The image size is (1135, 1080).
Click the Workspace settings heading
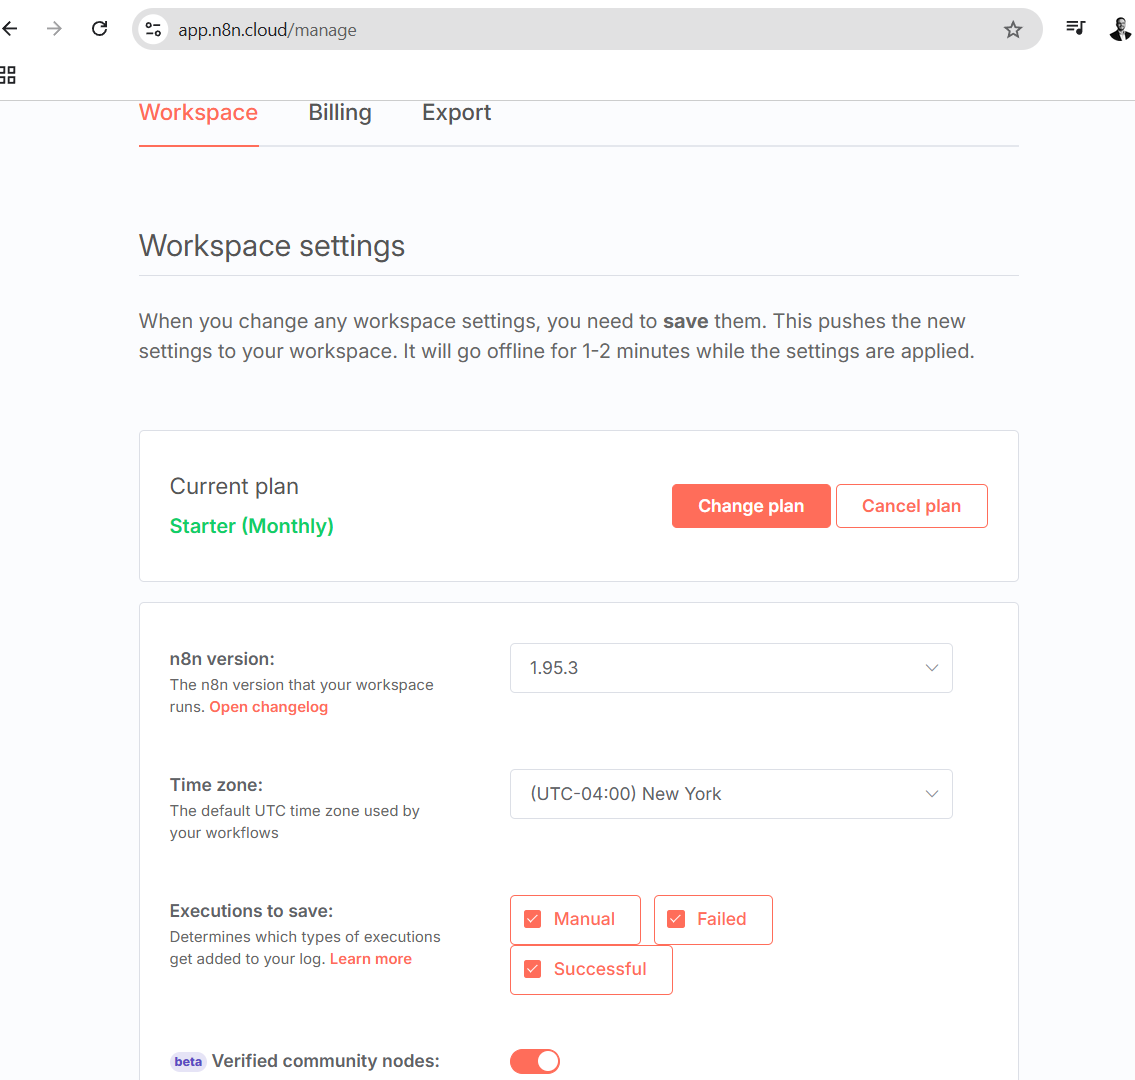coord(271,246)
